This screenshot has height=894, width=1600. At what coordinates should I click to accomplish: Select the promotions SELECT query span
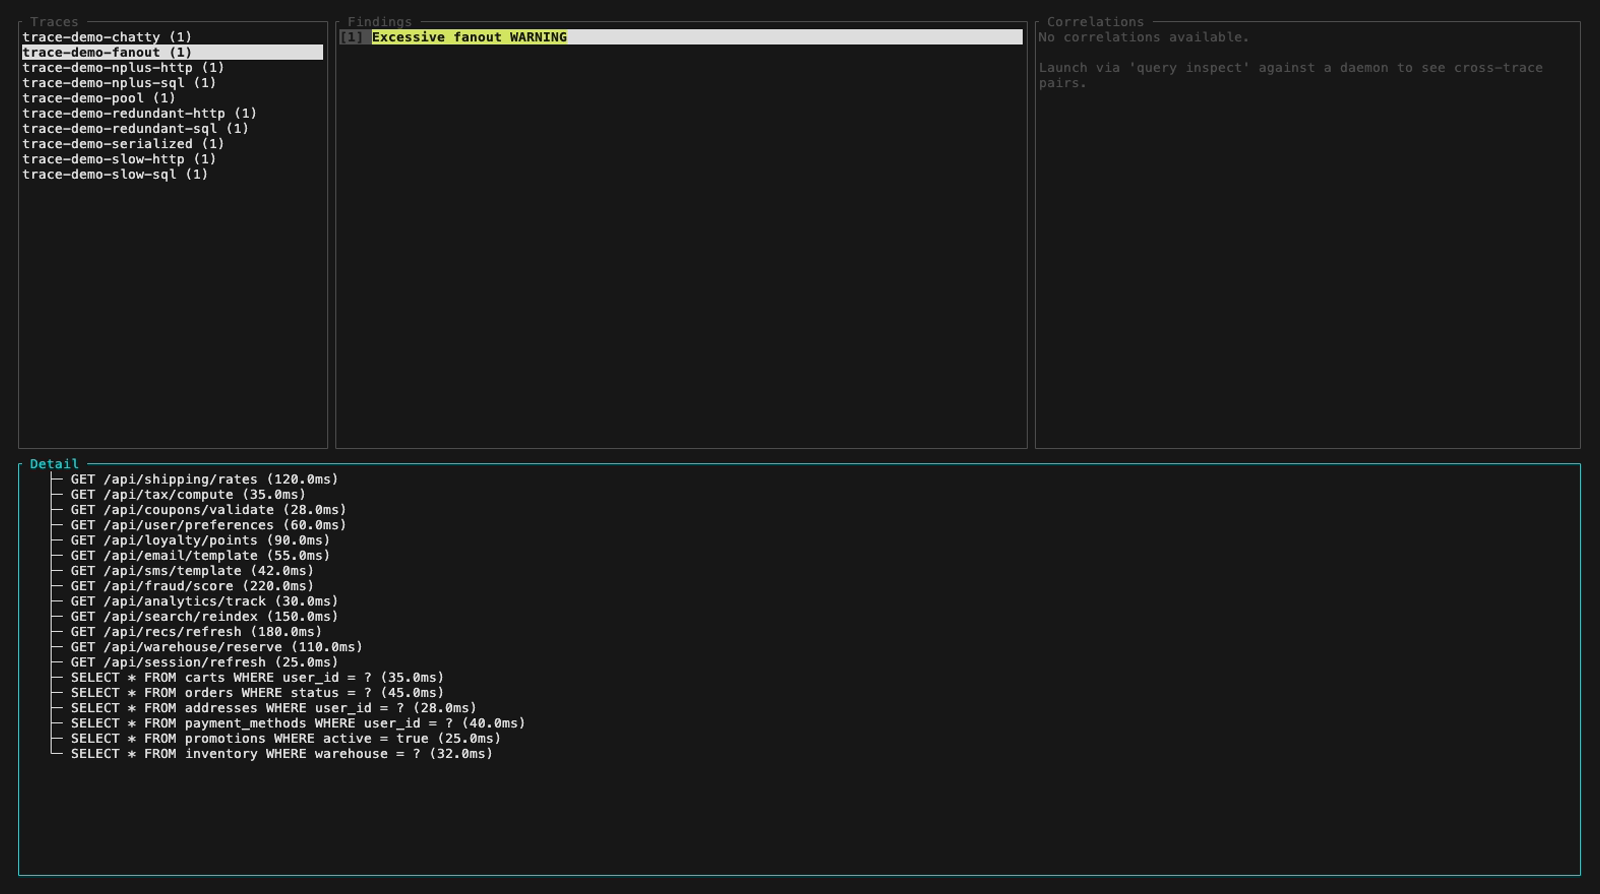[x=286, y=739]
